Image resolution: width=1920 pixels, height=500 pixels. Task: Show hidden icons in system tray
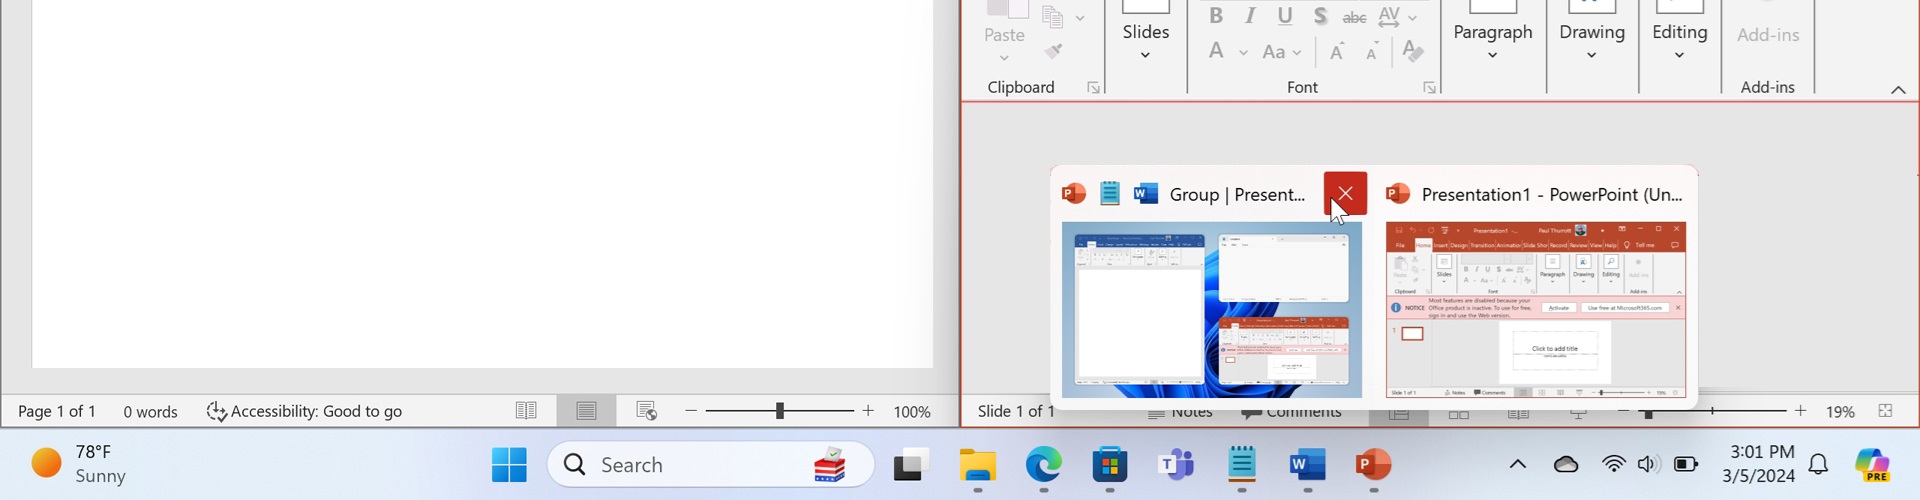point(1517,464)
